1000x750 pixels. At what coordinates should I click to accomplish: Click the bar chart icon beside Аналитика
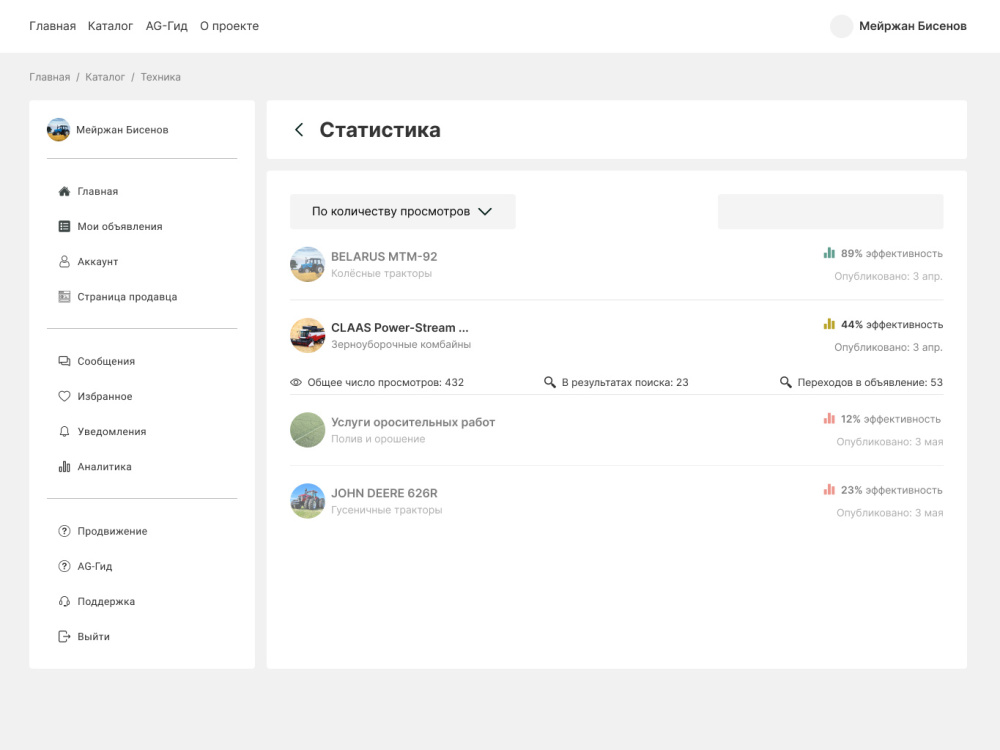pos(64,467)
